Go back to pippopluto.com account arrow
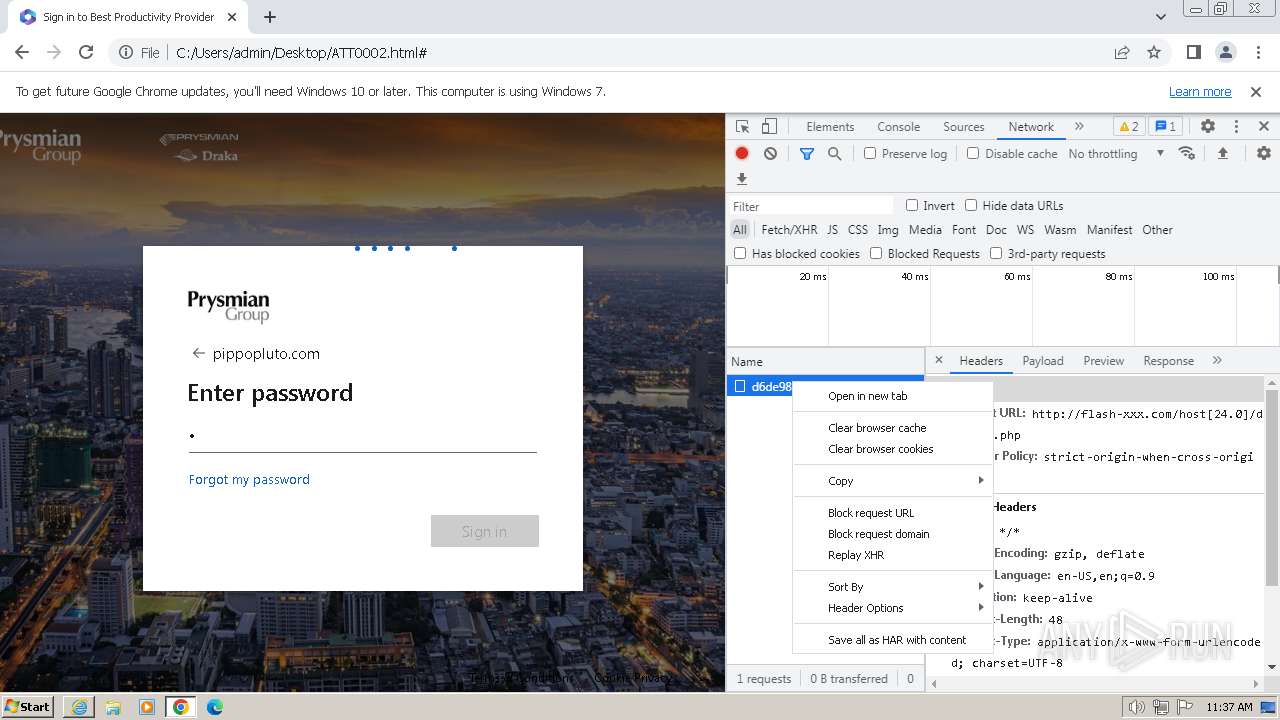Screen dimensions: 1280x720 pyautogui.click(x=198, y=353)
